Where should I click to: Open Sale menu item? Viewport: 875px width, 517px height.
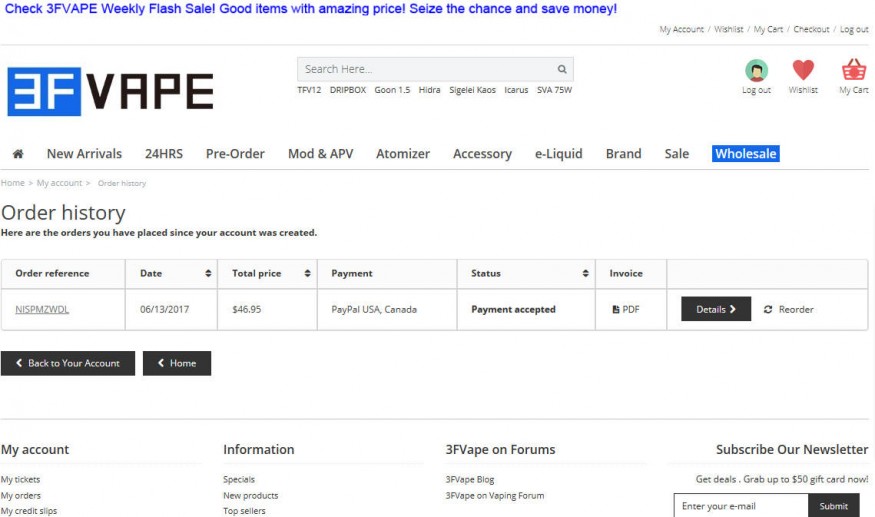(676, 154)
